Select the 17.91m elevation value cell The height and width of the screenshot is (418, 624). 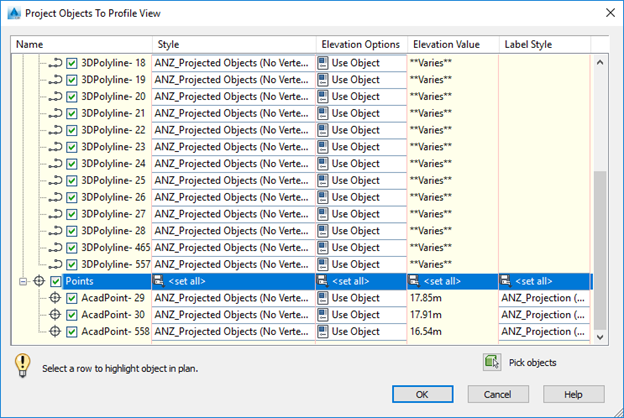point(452,315)
